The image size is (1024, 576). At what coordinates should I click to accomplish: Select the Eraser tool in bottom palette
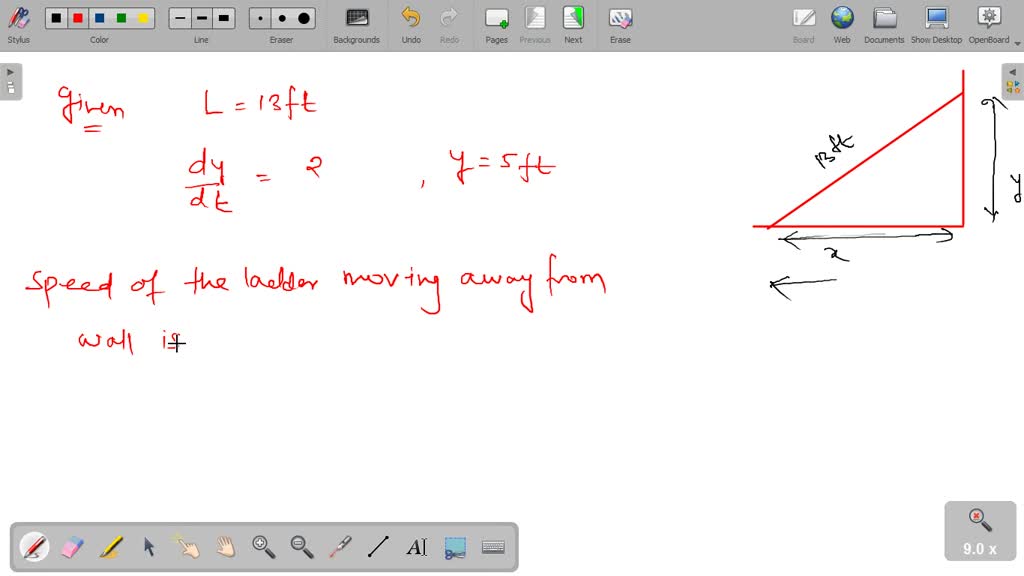click(73, 547)
